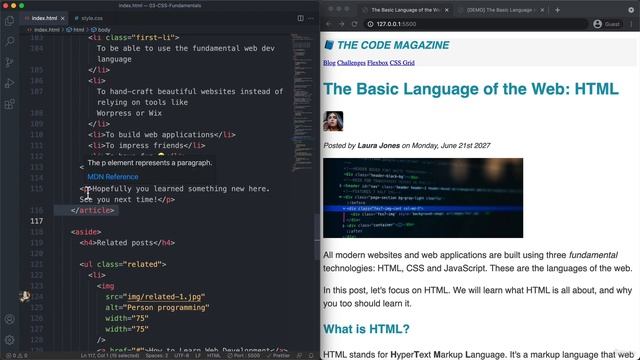This screenshot has width=640, height=360.
Task: Place cursor on the closing article tag line
Action: coord(92,210)
